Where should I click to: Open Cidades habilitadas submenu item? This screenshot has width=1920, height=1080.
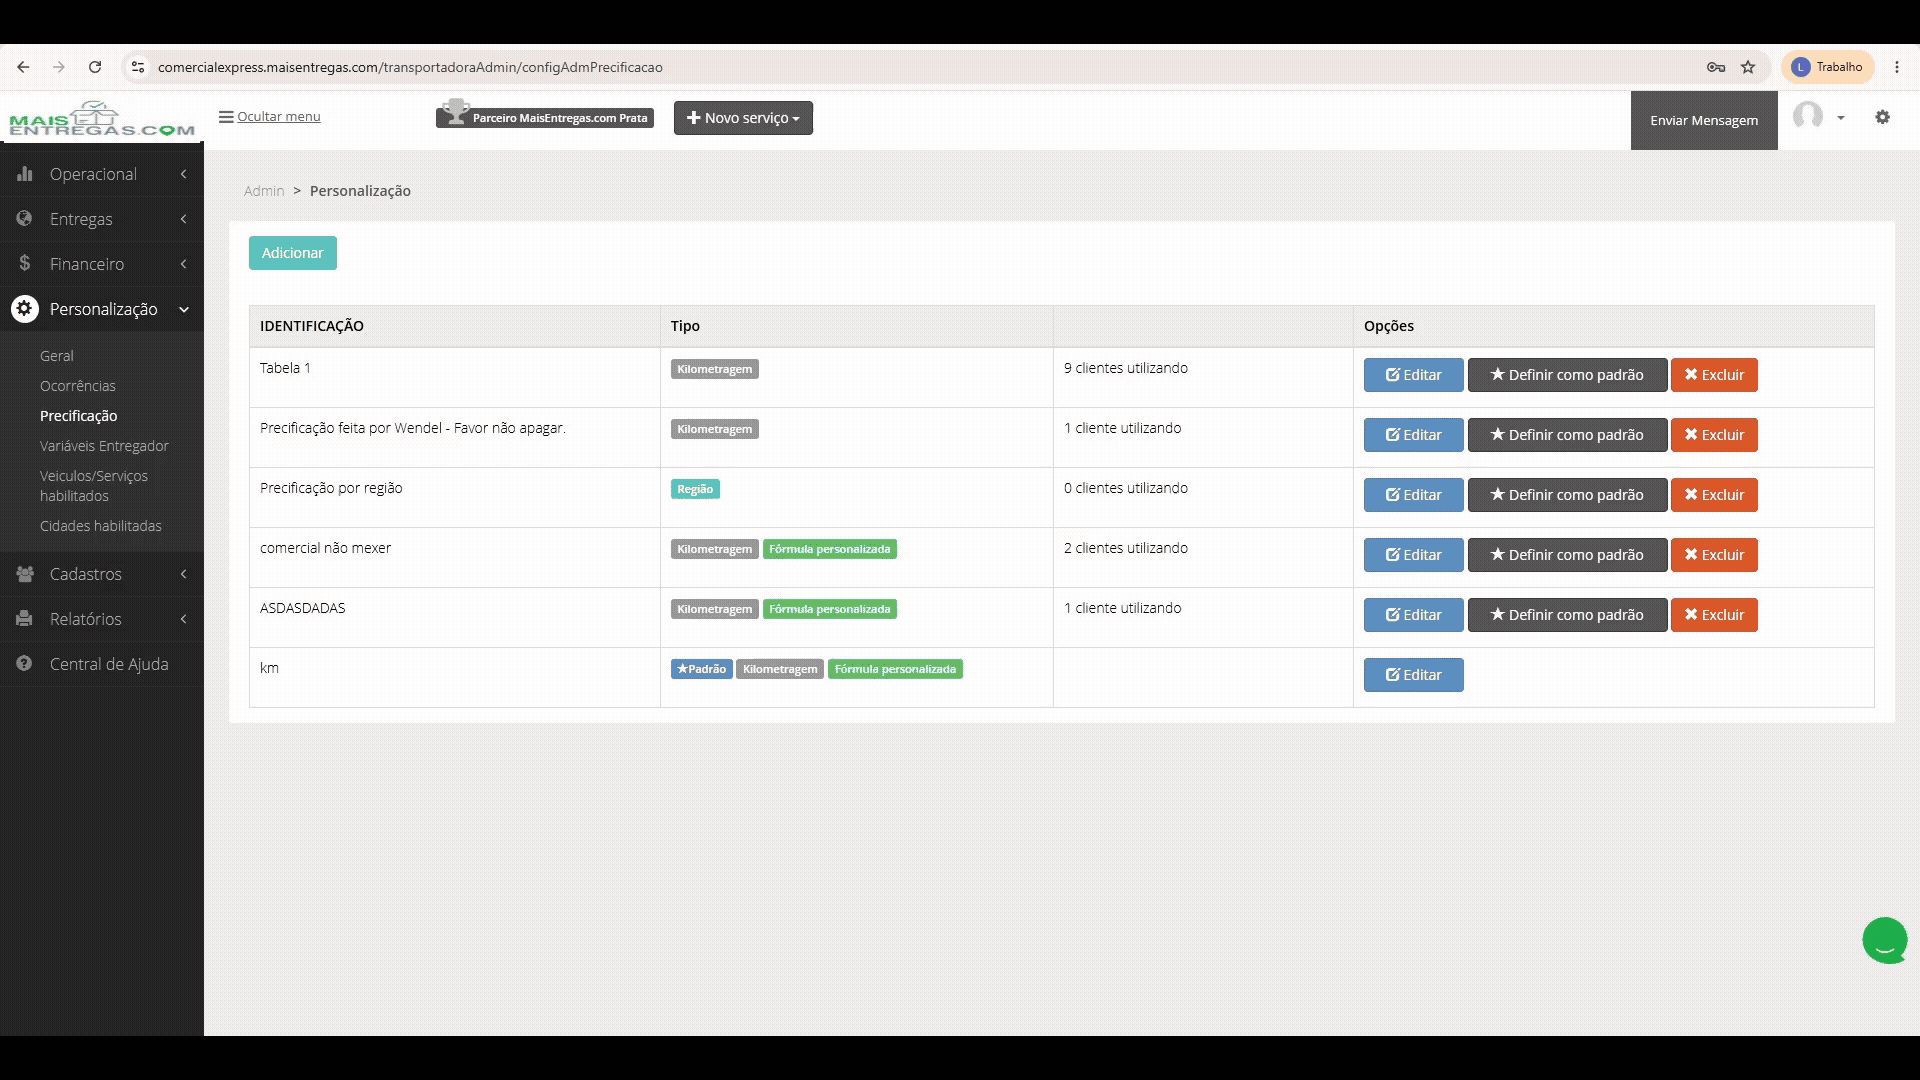point(100,526)
